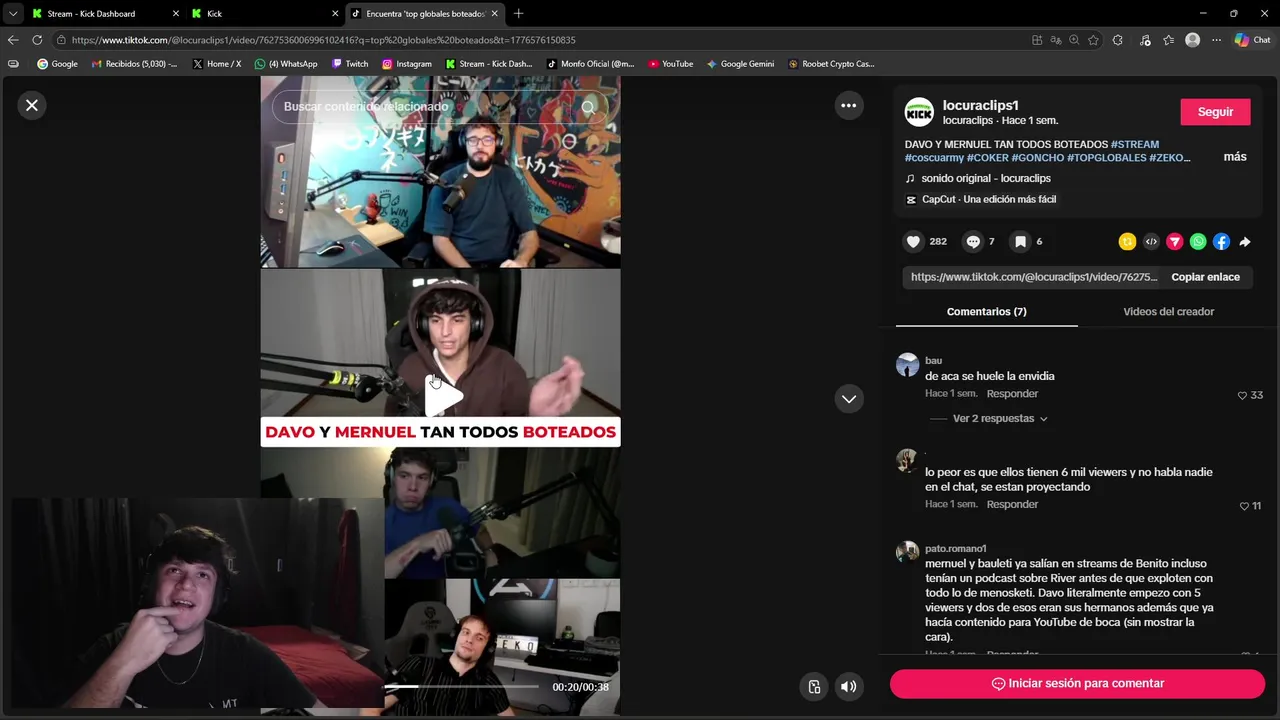
Task: Open the browser settings and more menu
Action: pyautogui.click(x=1216, y=40)
